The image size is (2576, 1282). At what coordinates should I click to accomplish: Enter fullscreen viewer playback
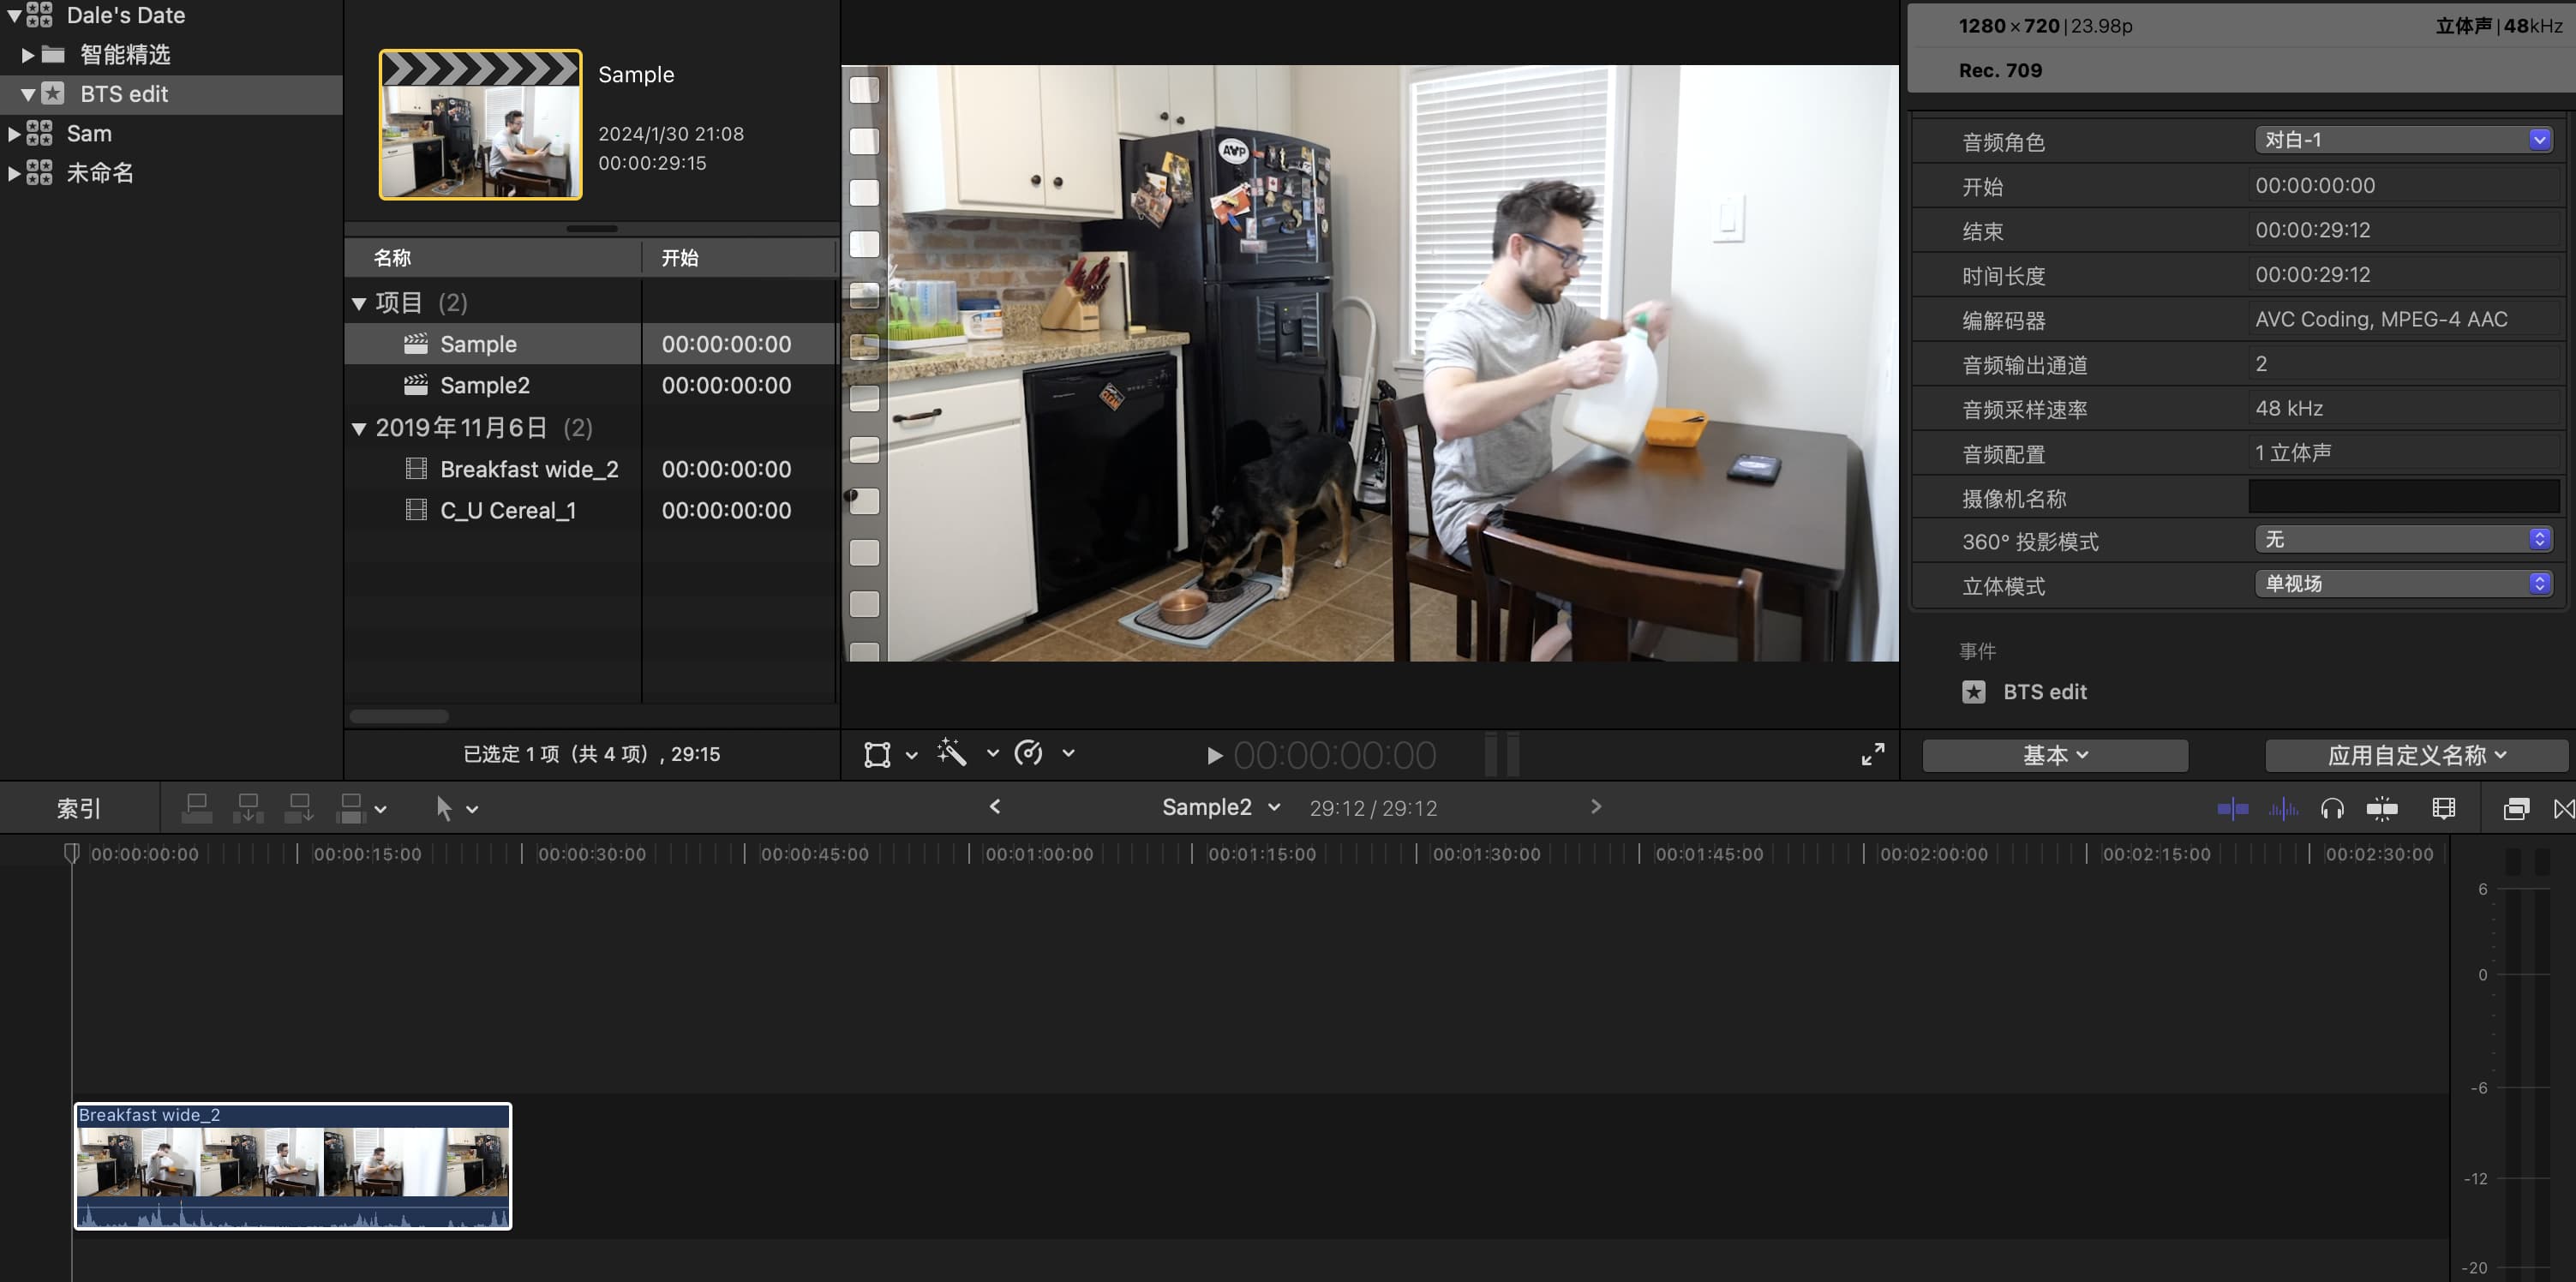click(1872, 754)
